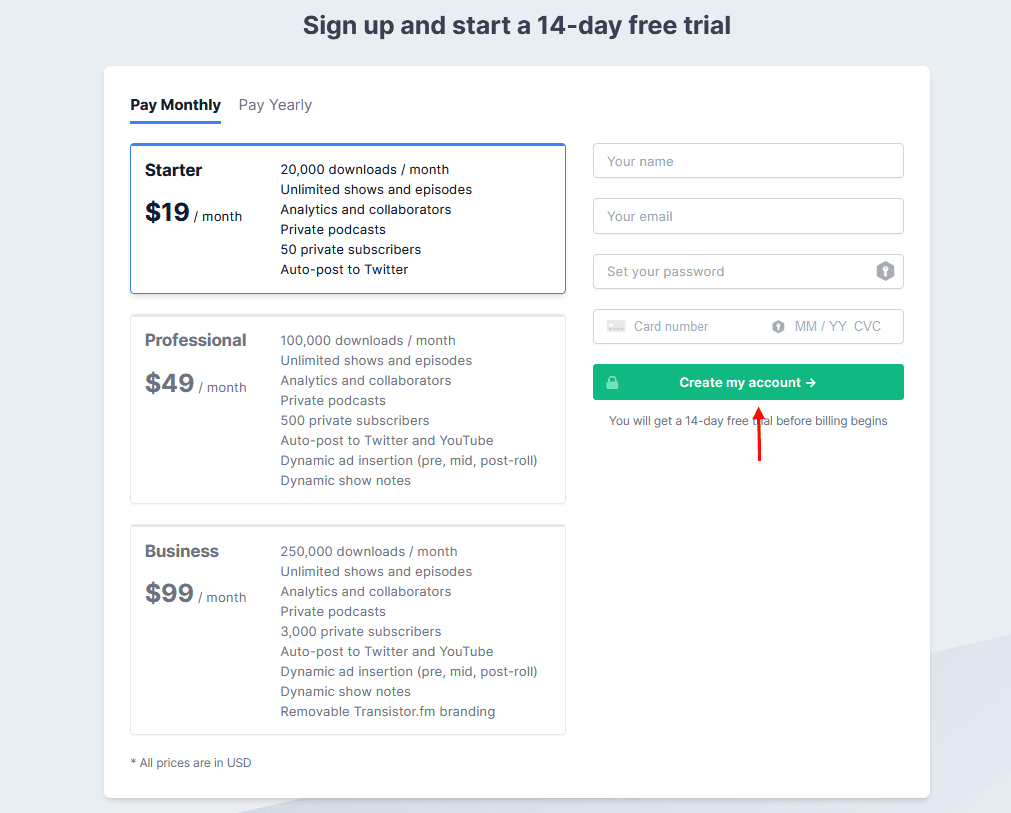The width and height of the screenshot is (1011, 813).
Task: Choose the Starter $19 plan card
Action: coord(348,219)
